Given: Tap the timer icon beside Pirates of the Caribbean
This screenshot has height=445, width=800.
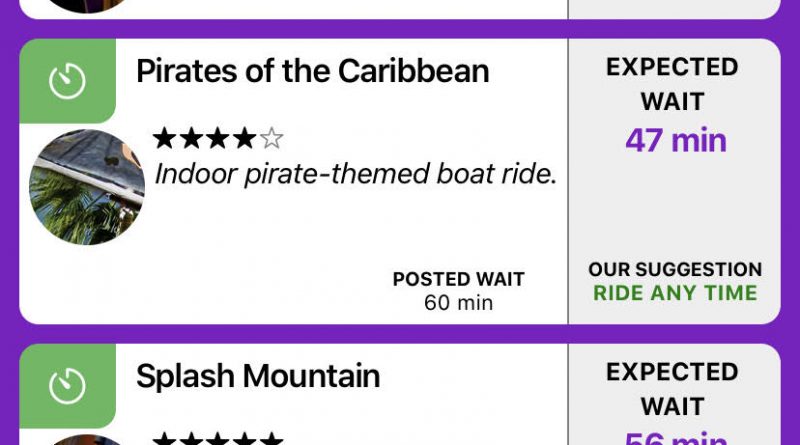Looking at the screenshot, I should pos(67,81).
